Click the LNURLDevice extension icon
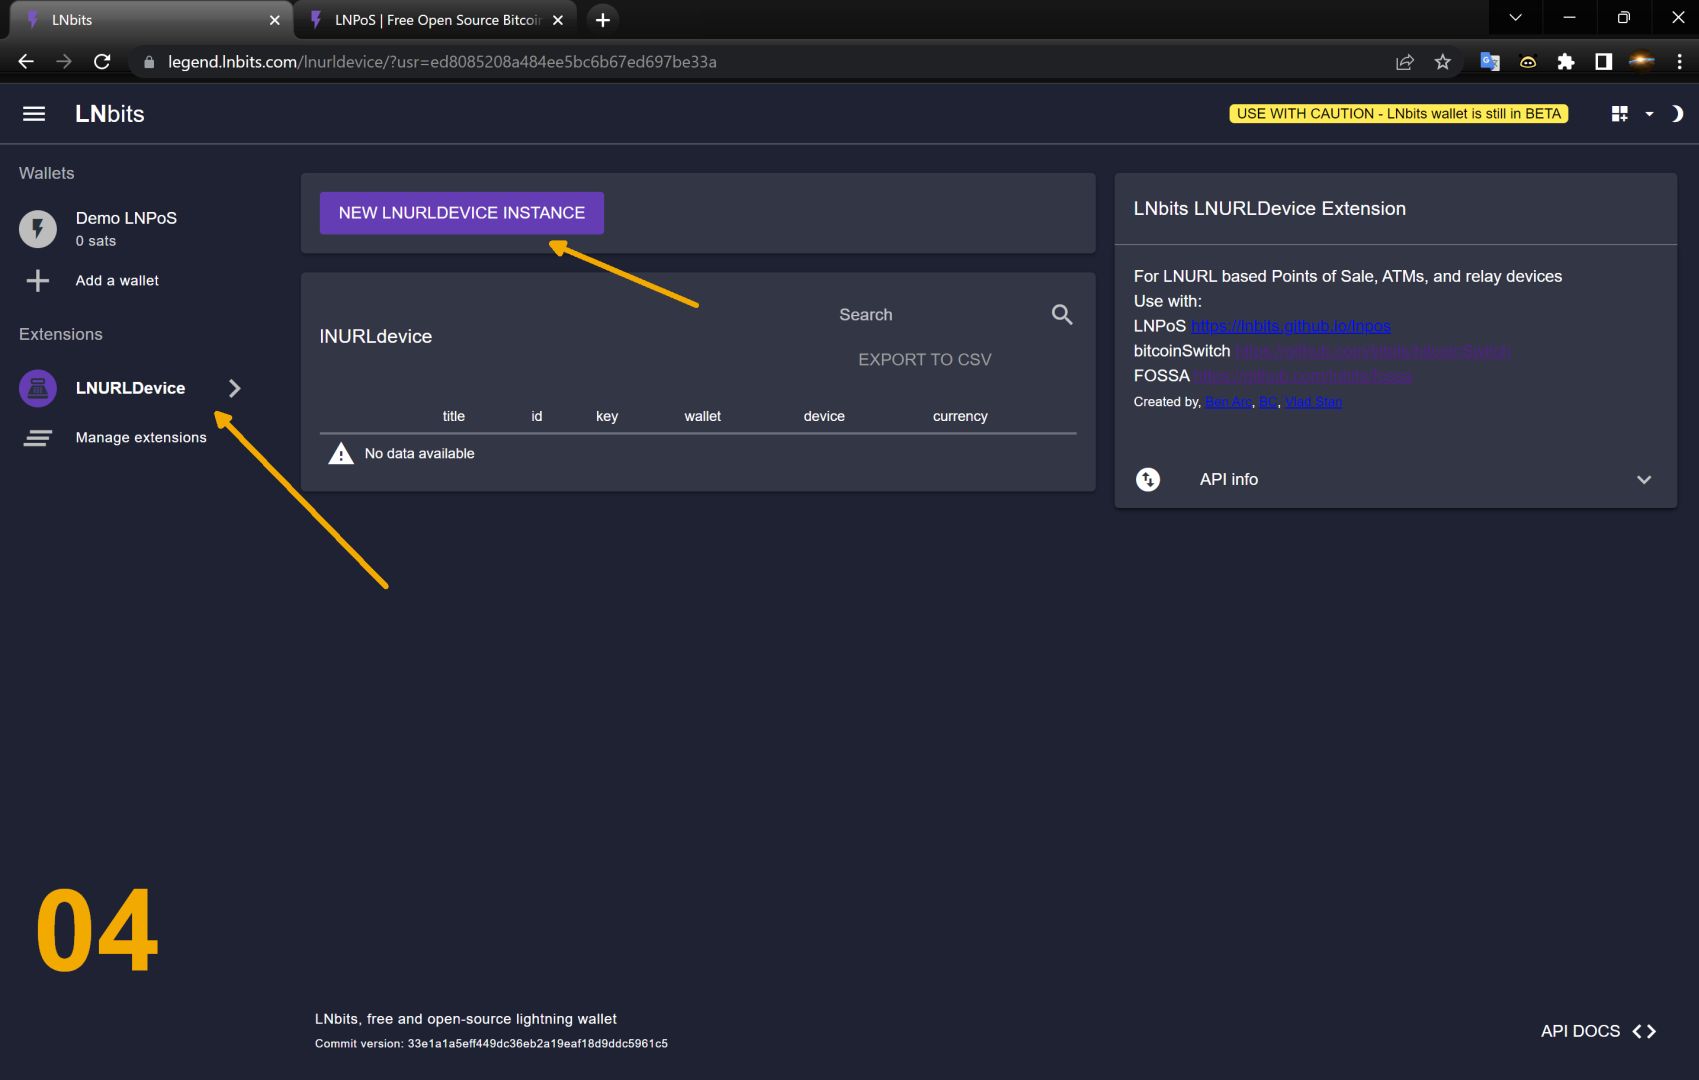 click(38, 388)
